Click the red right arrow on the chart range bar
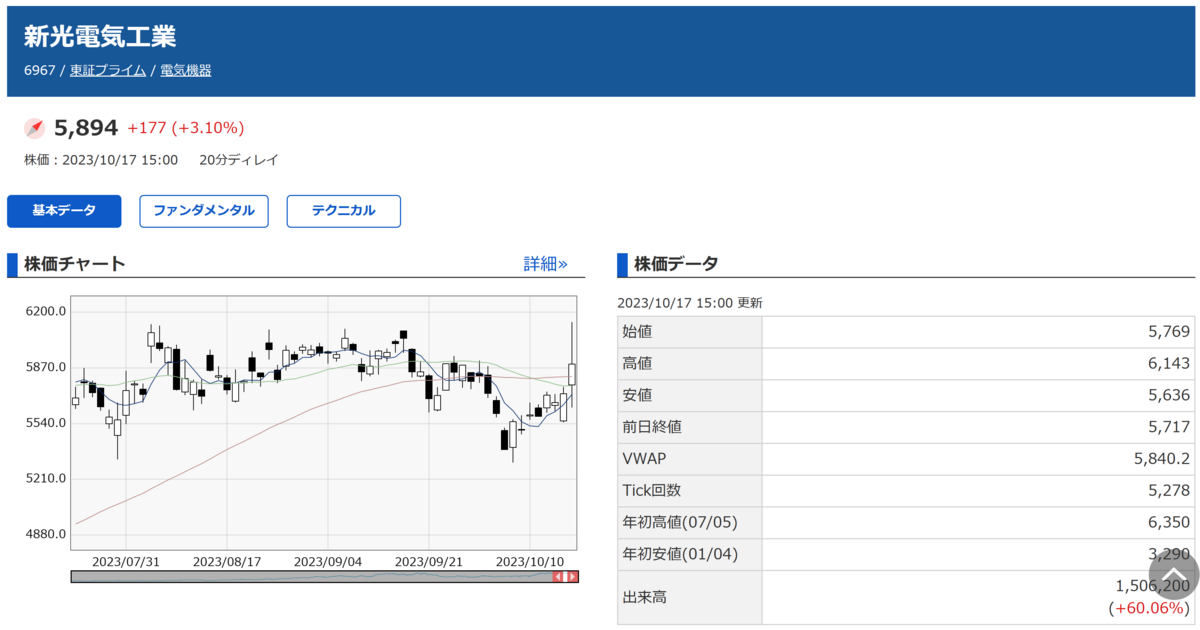This screenshot has width=1200, height=630. click(x=572, y=577)
